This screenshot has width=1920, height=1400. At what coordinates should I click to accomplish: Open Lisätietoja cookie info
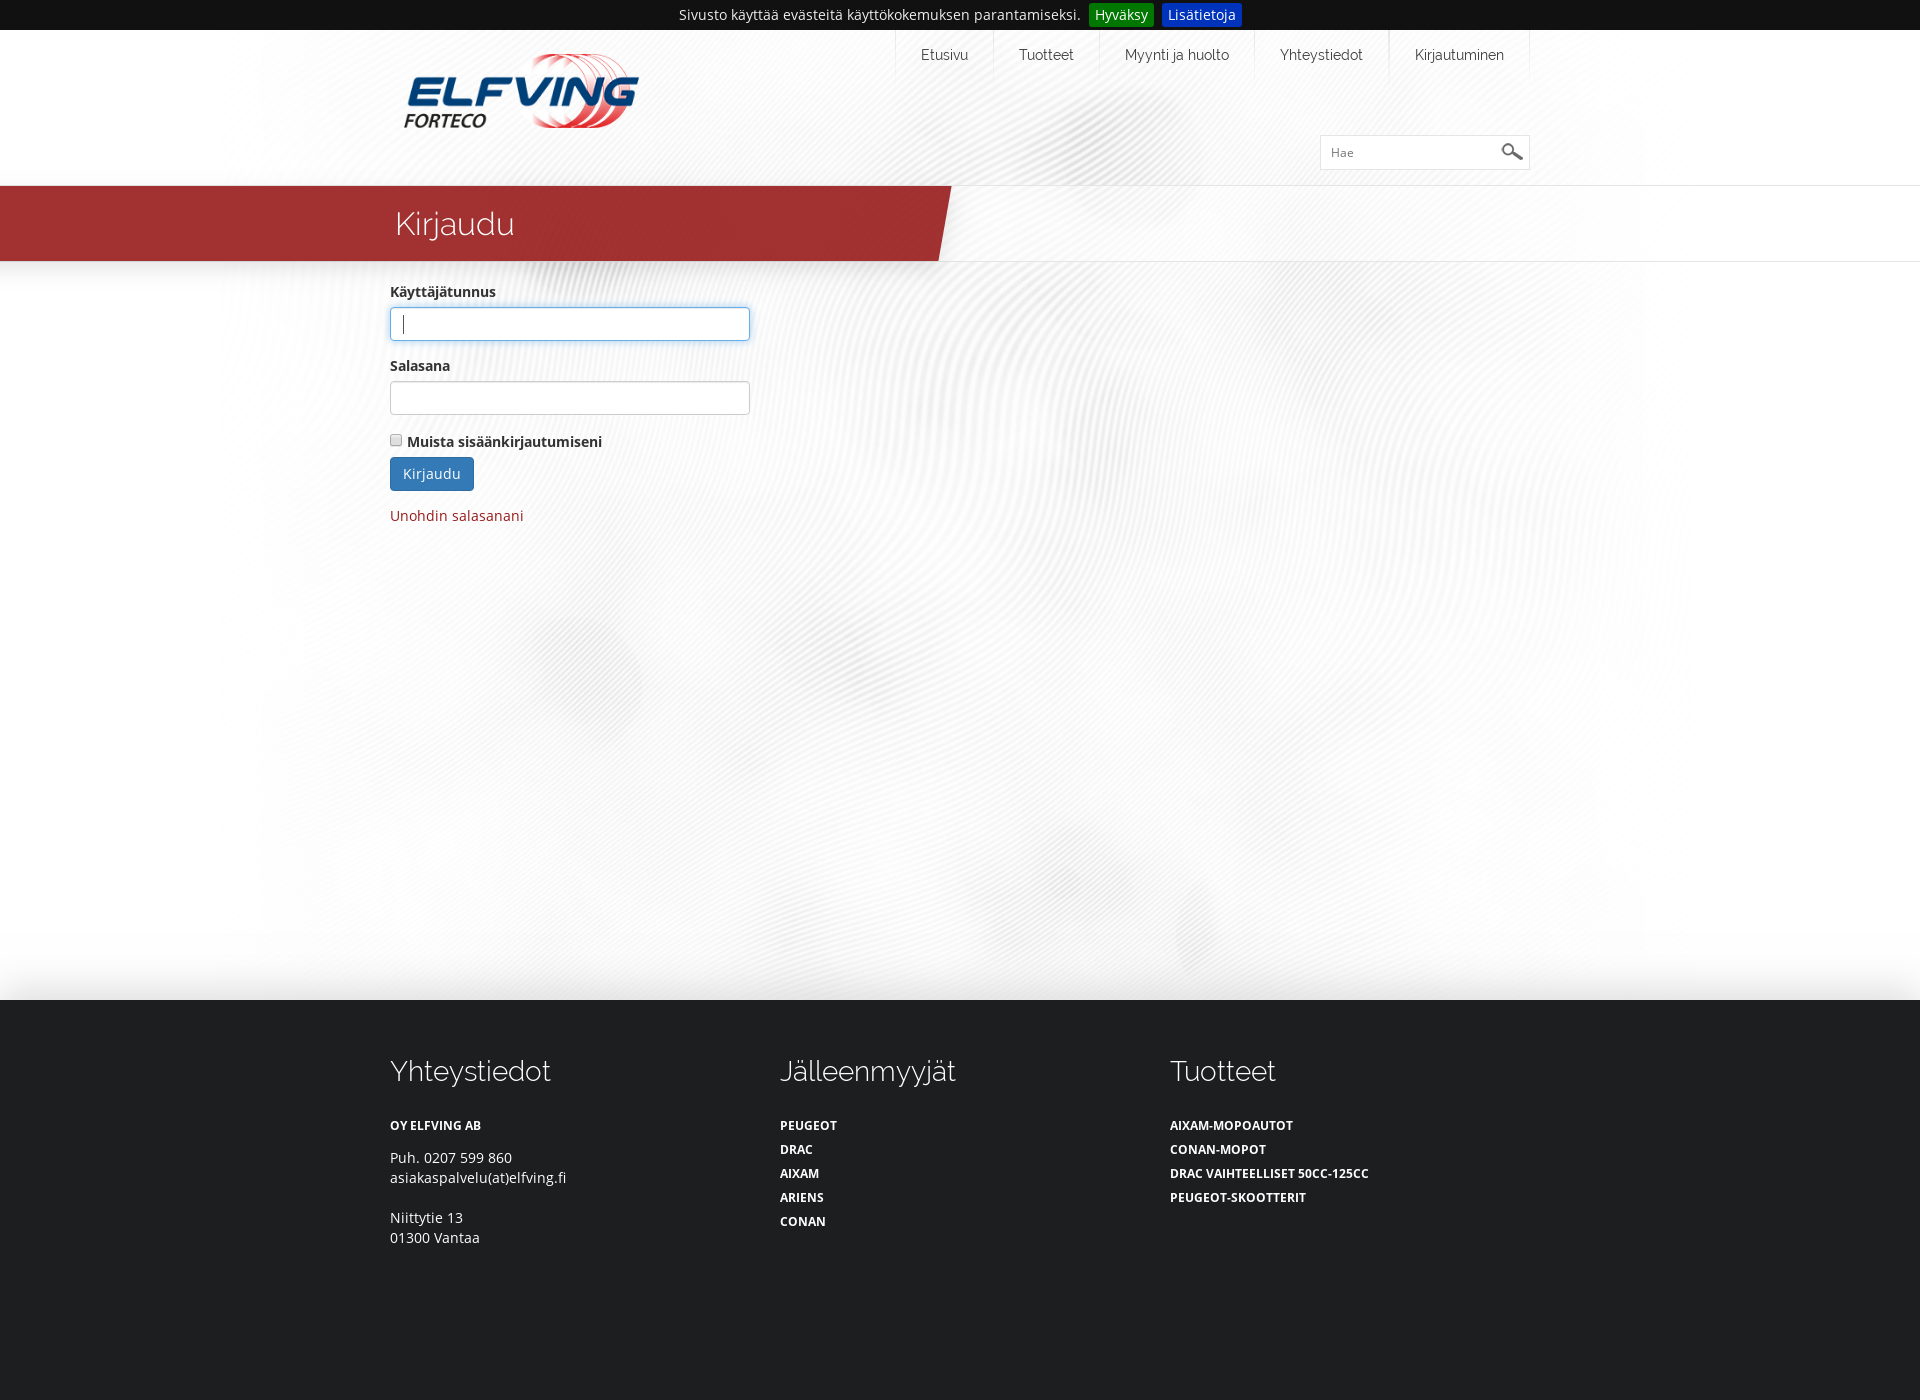point(1201,15)
